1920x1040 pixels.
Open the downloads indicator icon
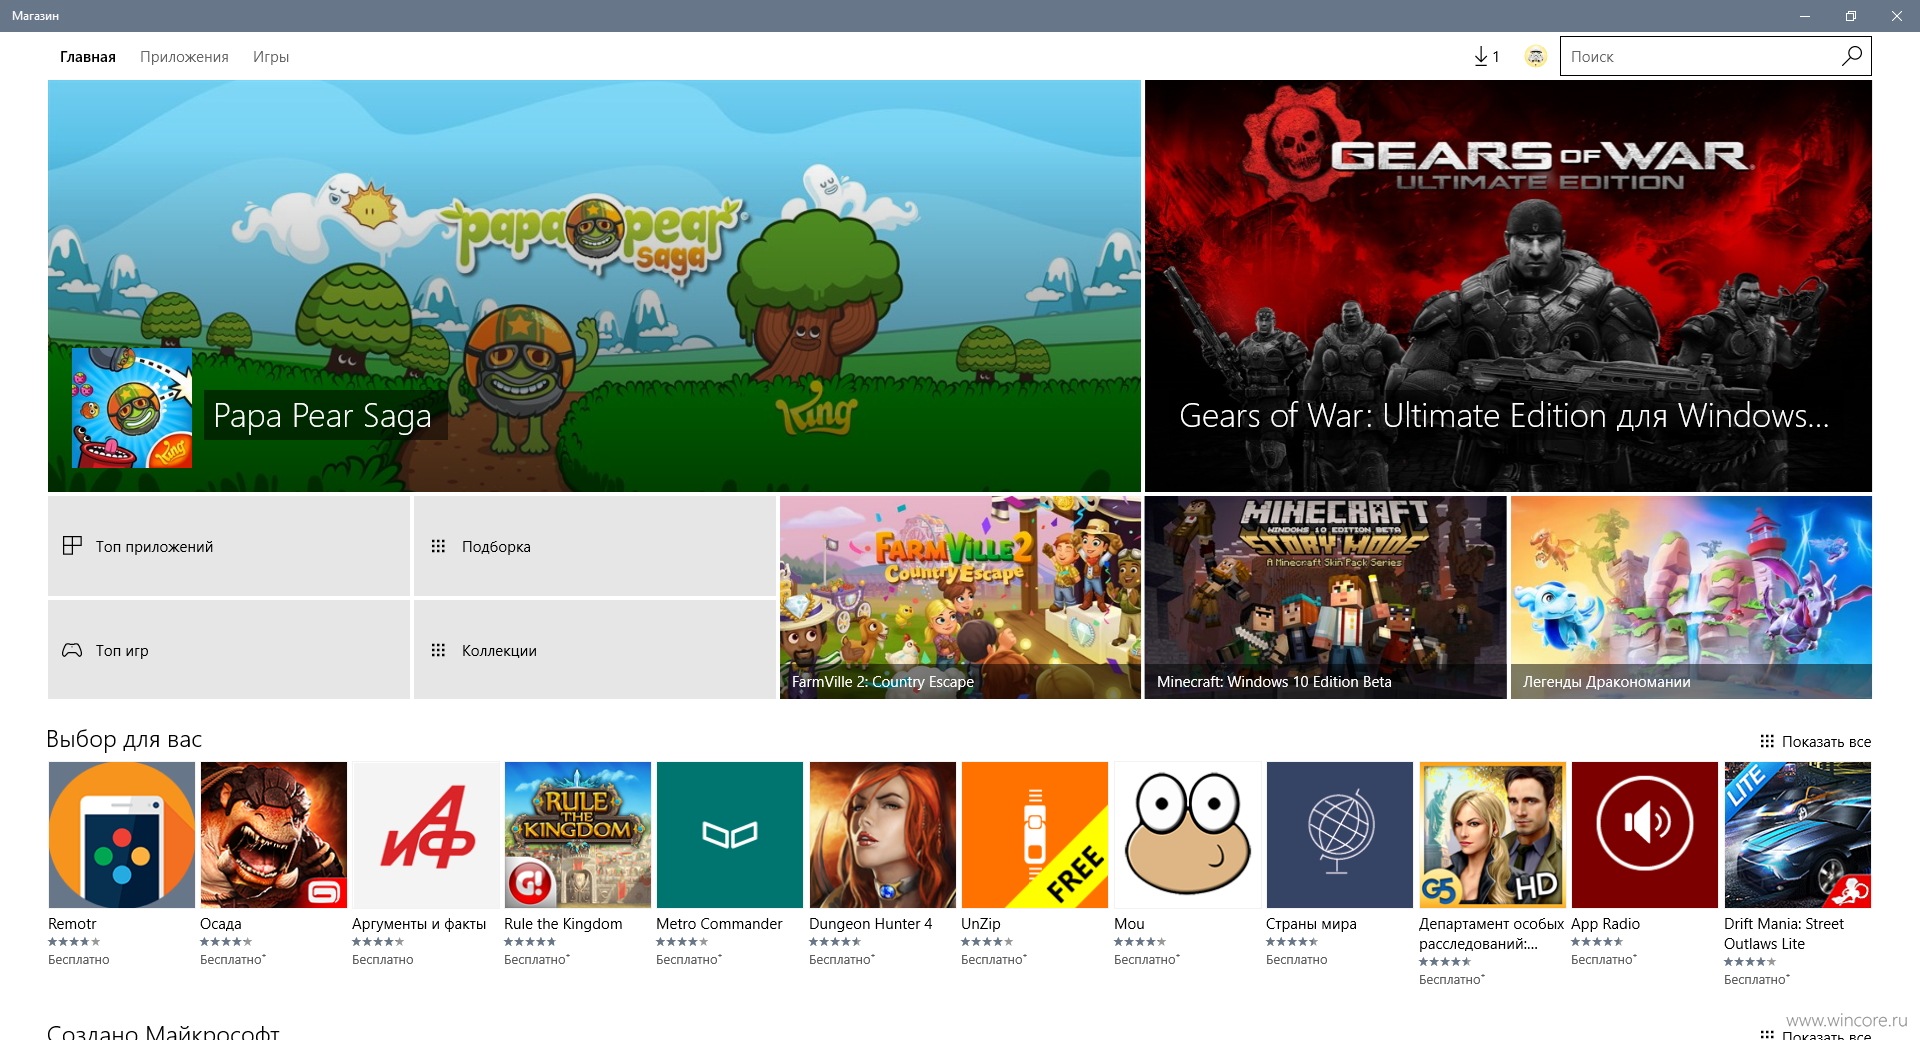pyautogui.click(x=1486, y=57)
